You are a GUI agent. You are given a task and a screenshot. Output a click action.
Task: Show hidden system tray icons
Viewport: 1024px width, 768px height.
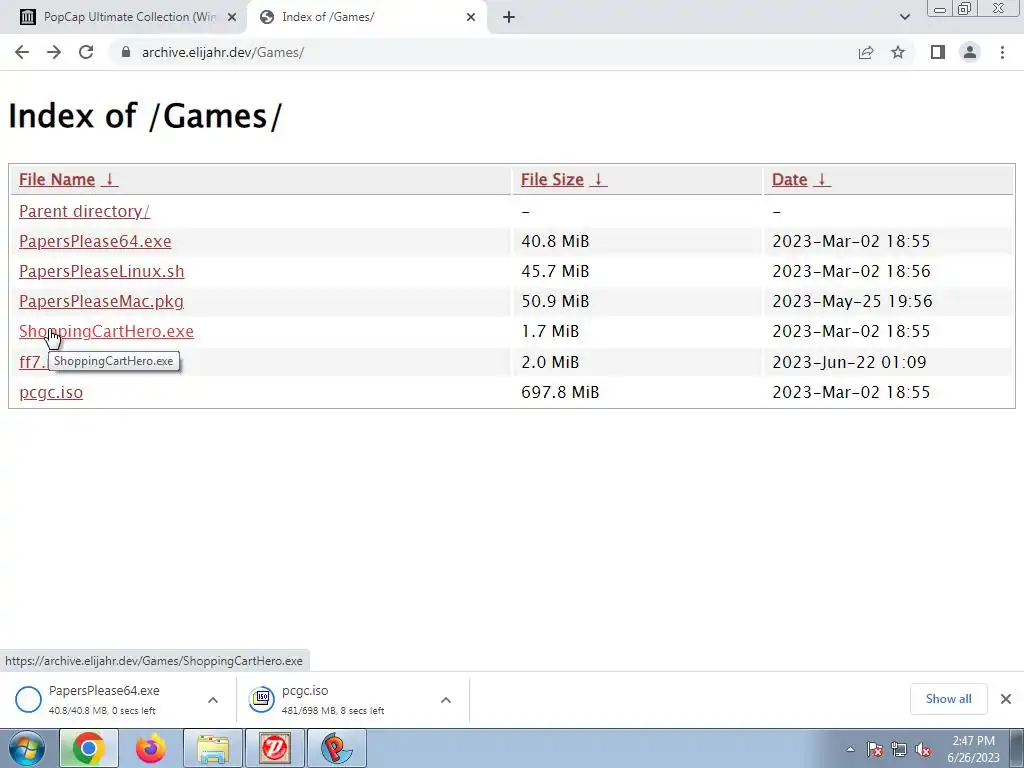tap(850, 750)
